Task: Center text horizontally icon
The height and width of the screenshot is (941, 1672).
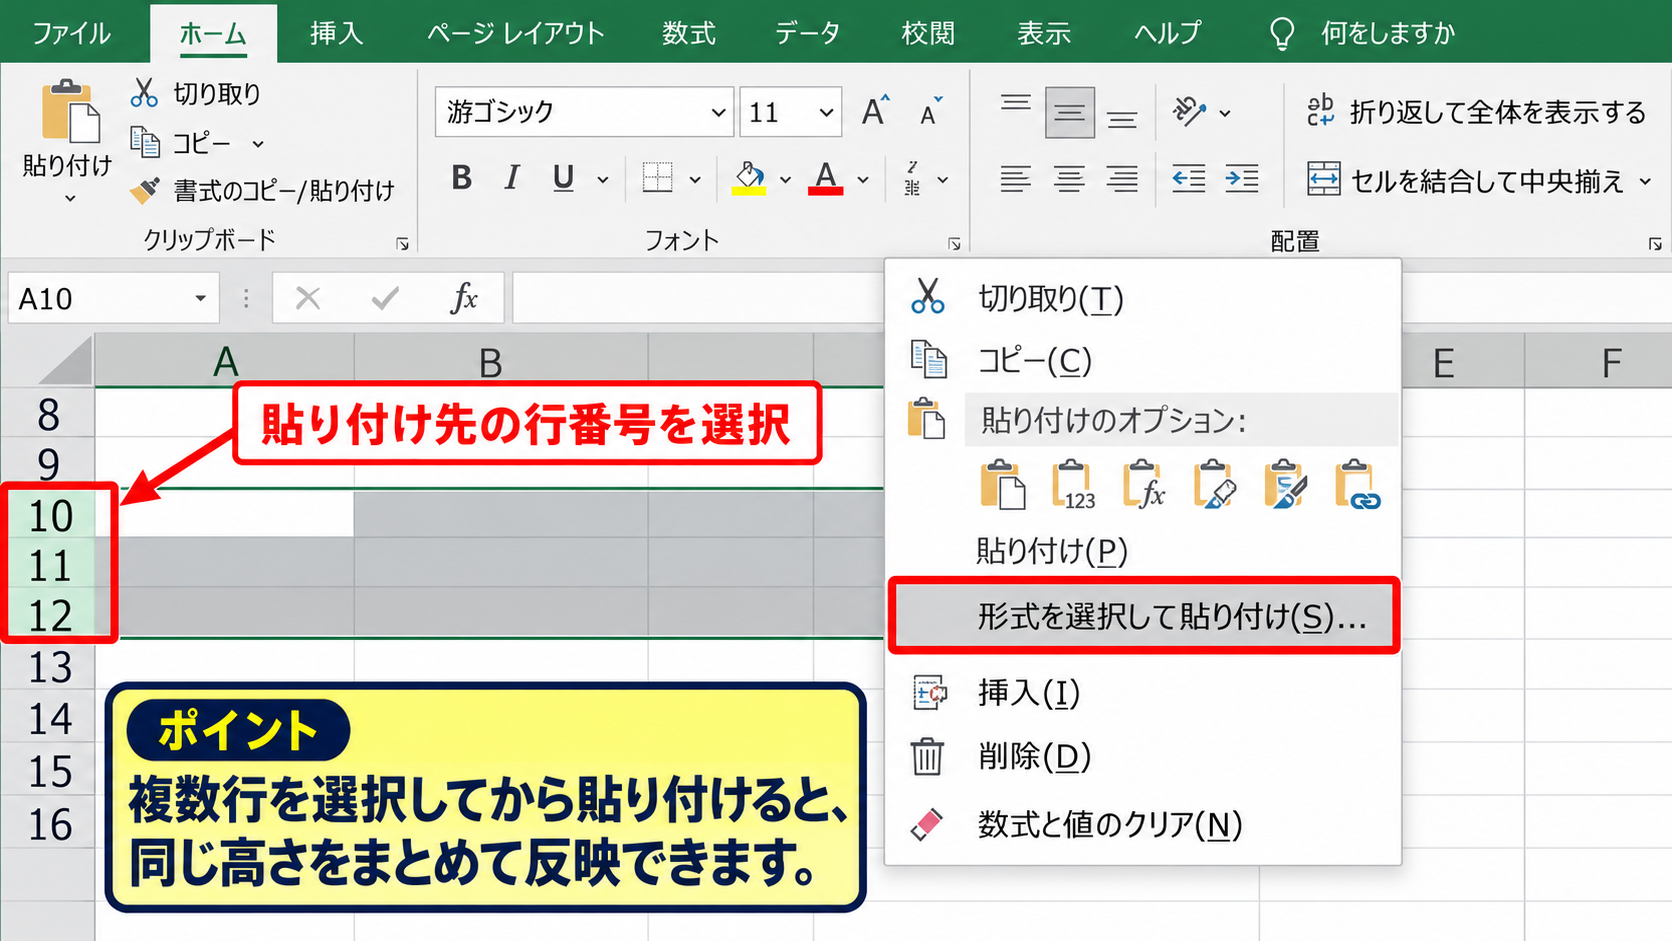Action: point(1069,179)
